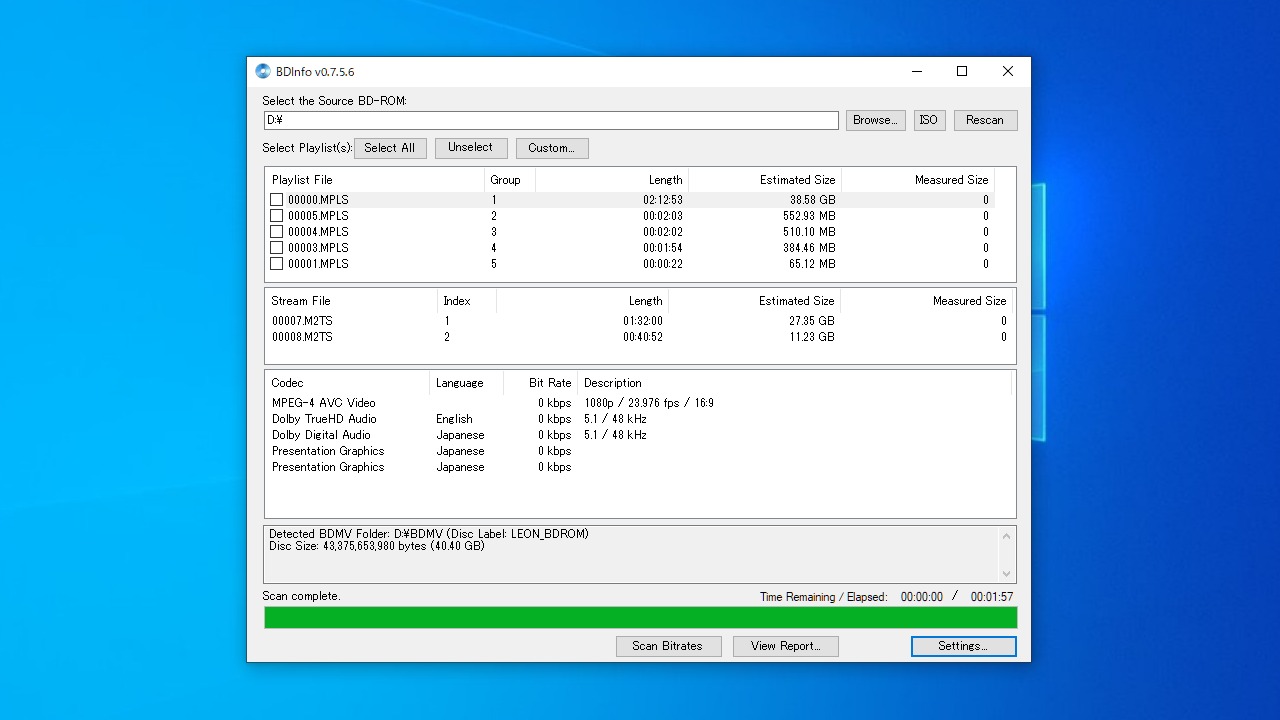Check the 00004.MPLS playlist checkbox
This screenshot has width=1280, height=720.
click(x=277, y=232)
